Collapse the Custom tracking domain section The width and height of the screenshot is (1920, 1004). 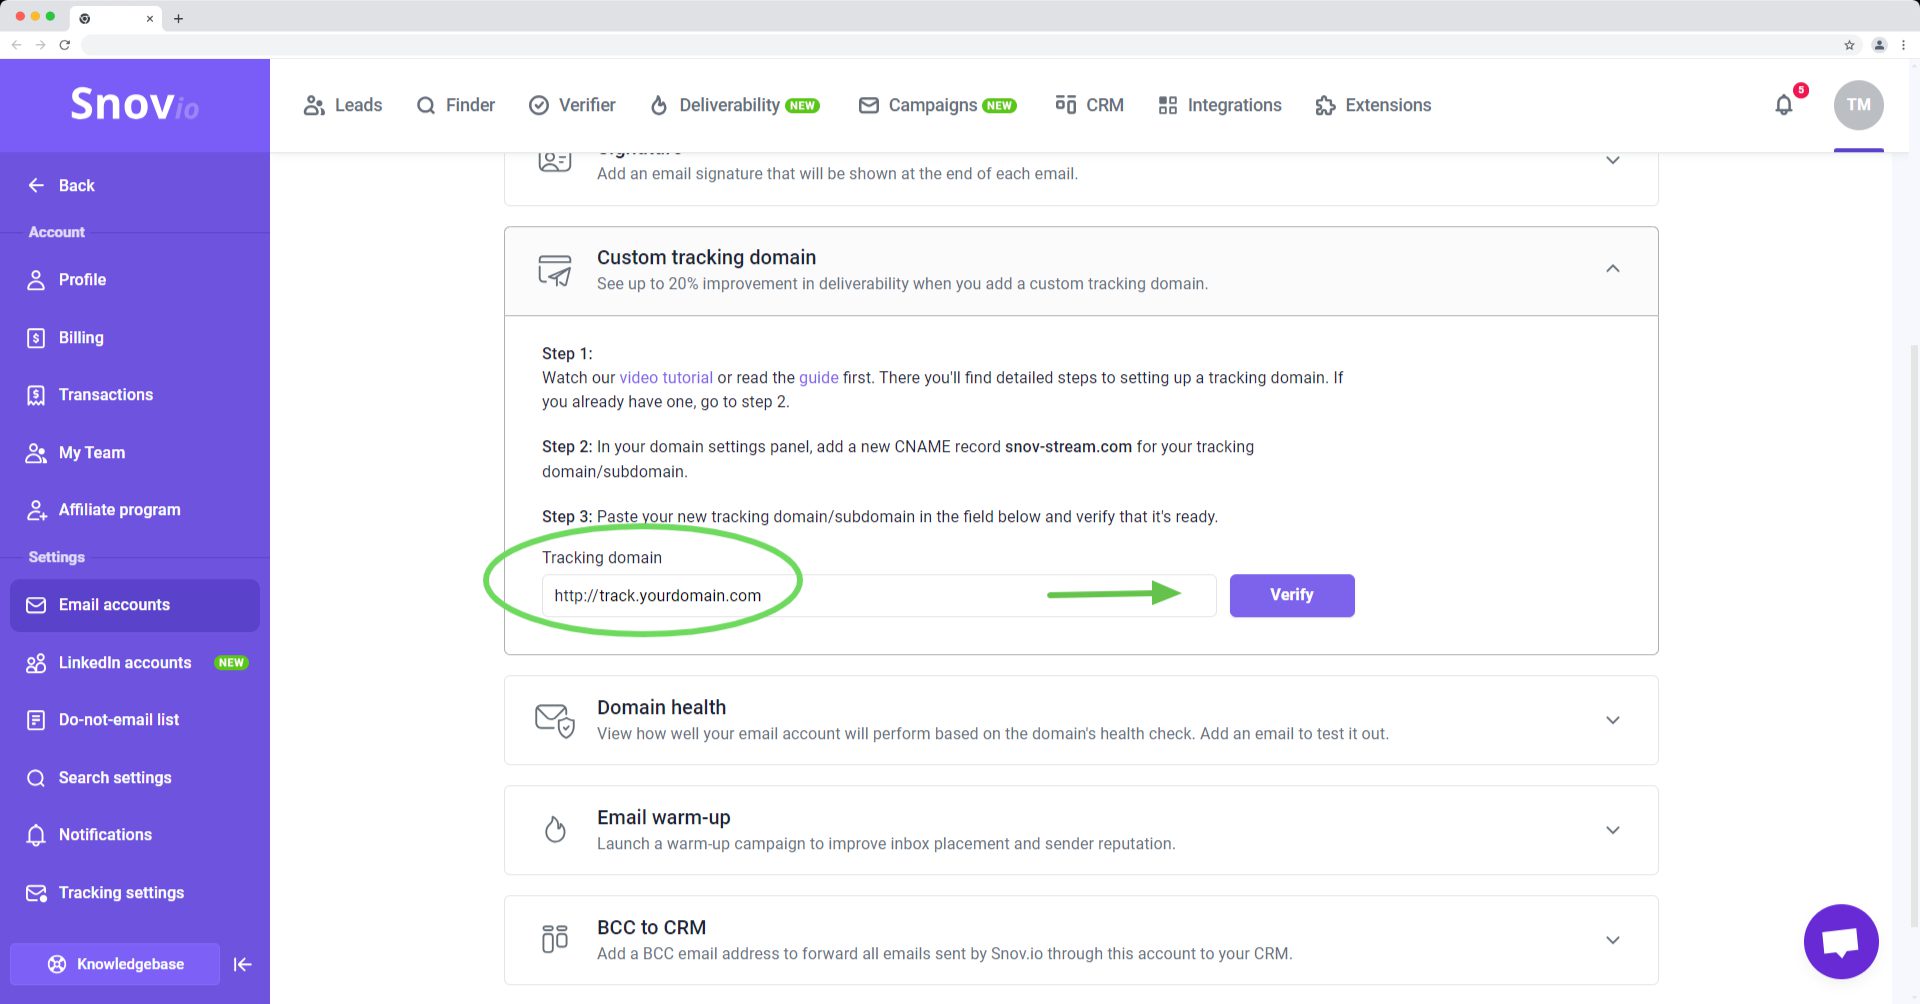tap(1612, 269)
